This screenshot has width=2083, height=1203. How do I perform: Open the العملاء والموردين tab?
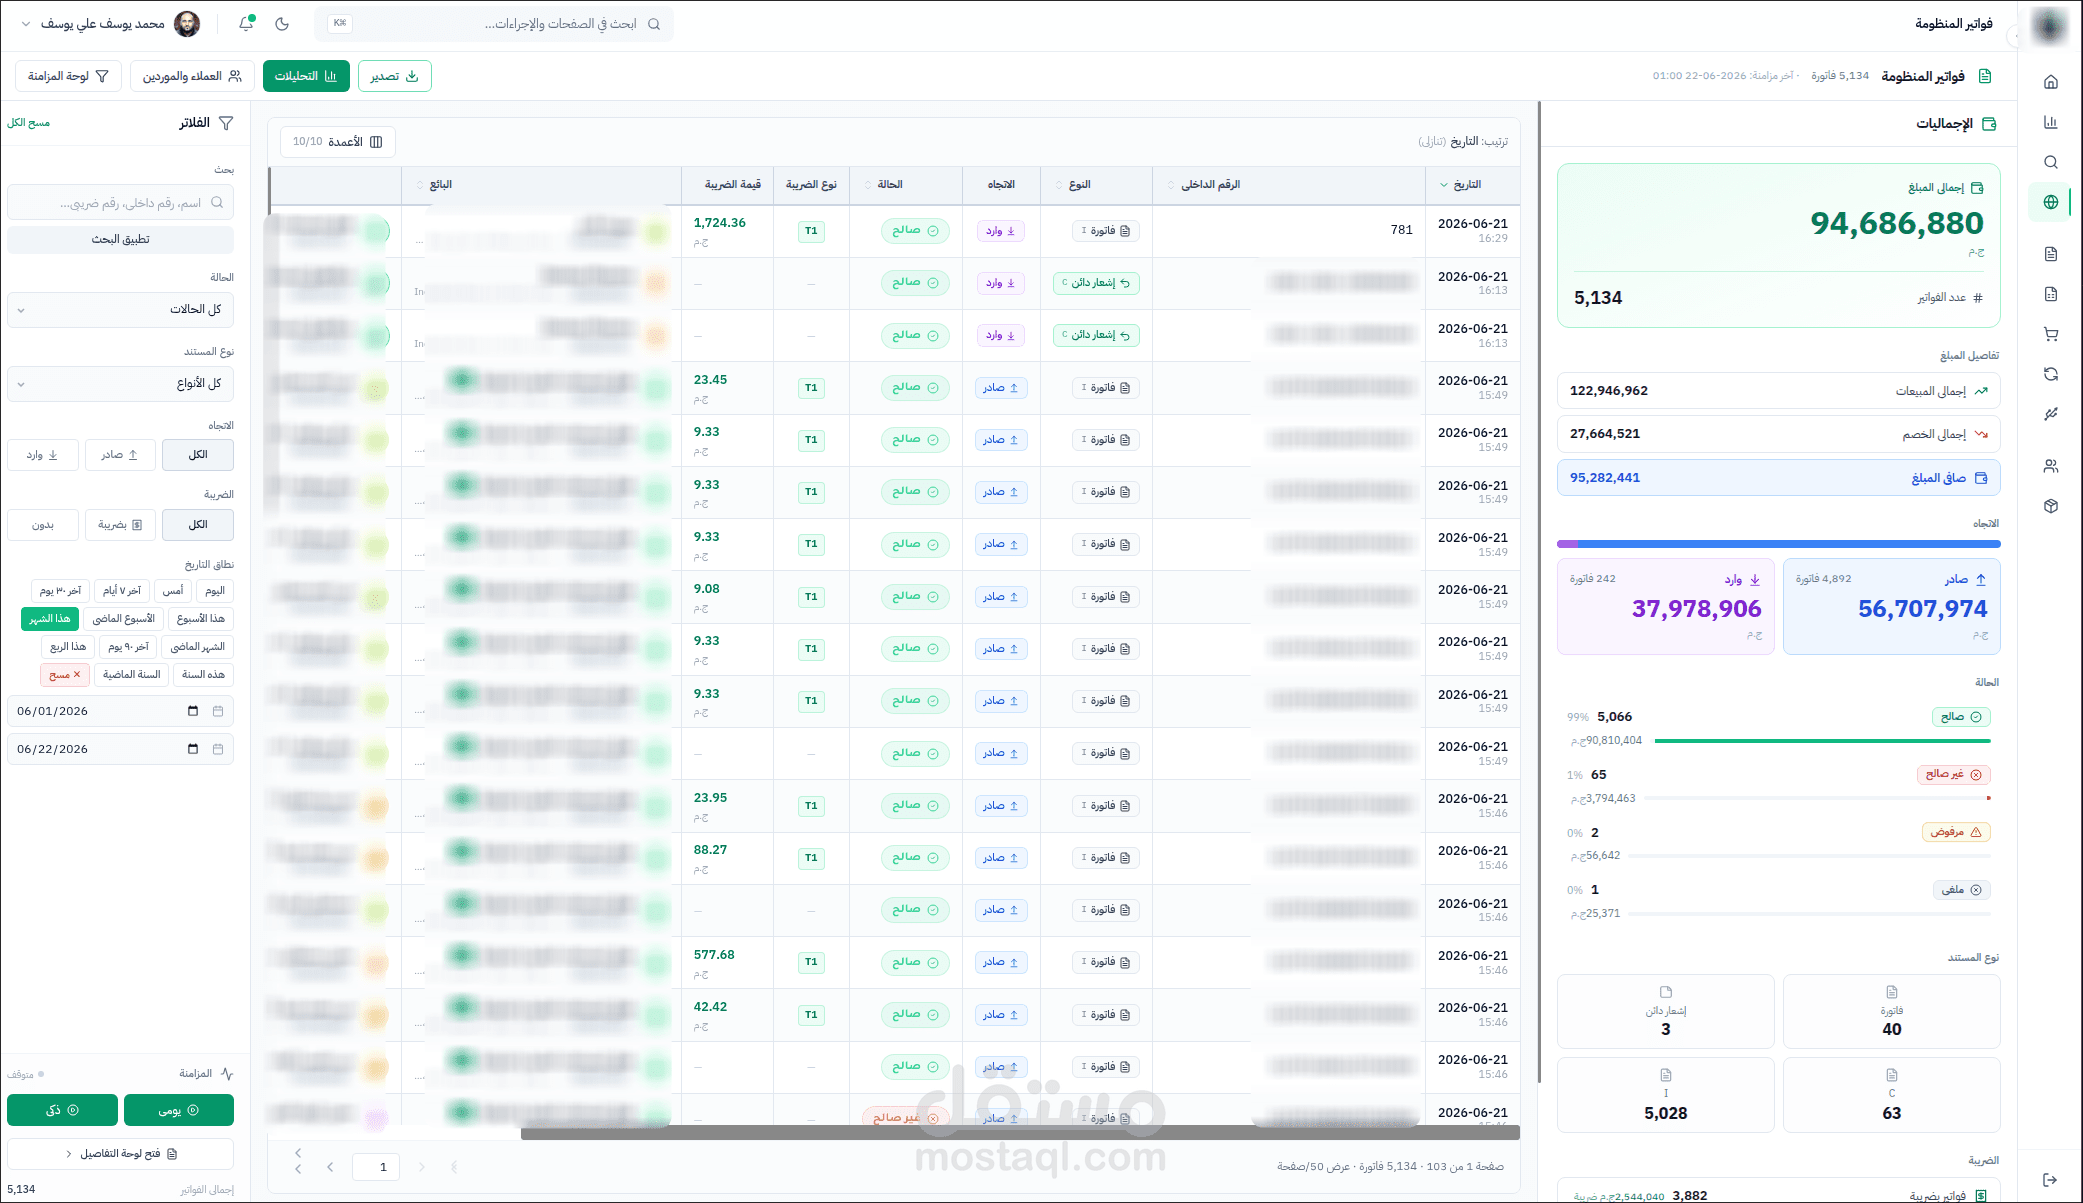click(192, 76)
